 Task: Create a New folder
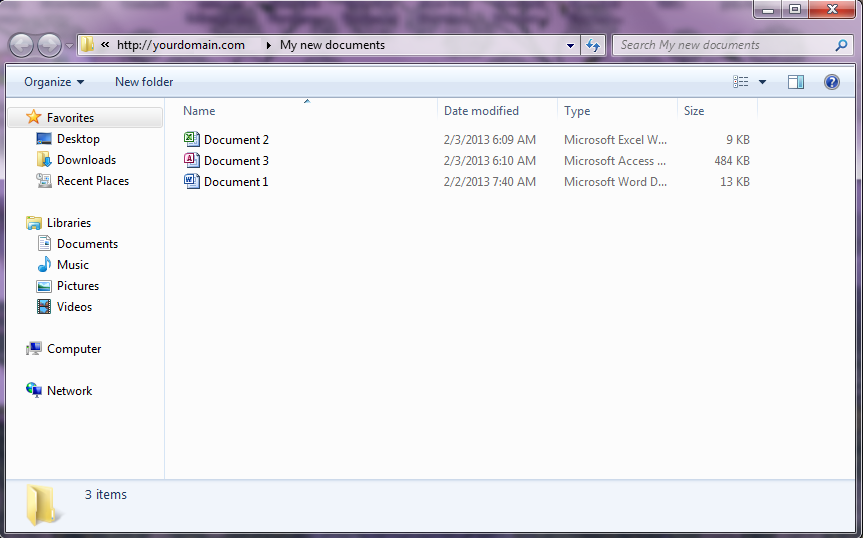click(x=144, y=82)
